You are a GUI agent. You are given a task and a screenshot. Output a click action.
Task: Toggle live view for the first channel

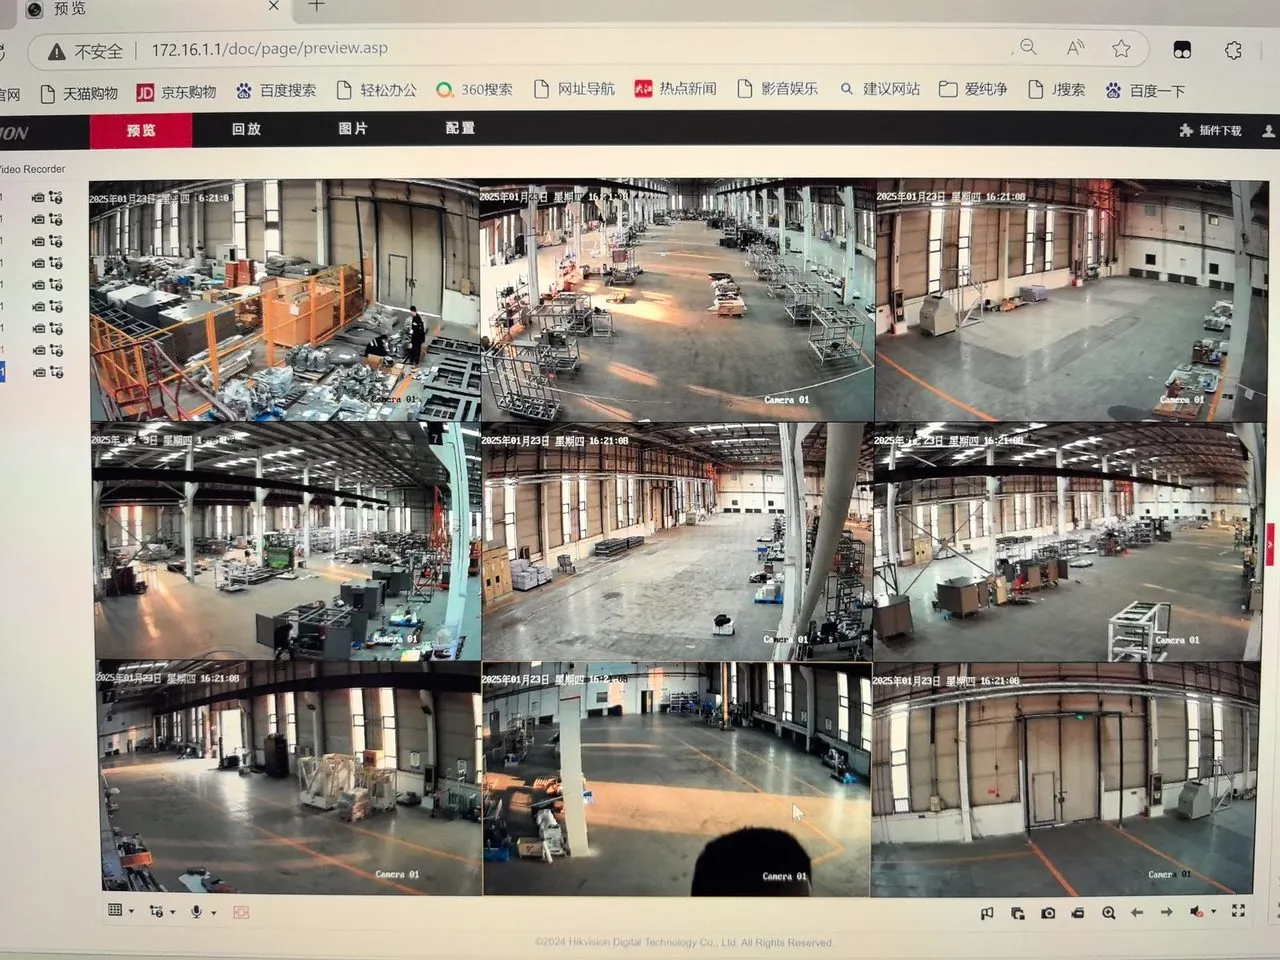38,198
